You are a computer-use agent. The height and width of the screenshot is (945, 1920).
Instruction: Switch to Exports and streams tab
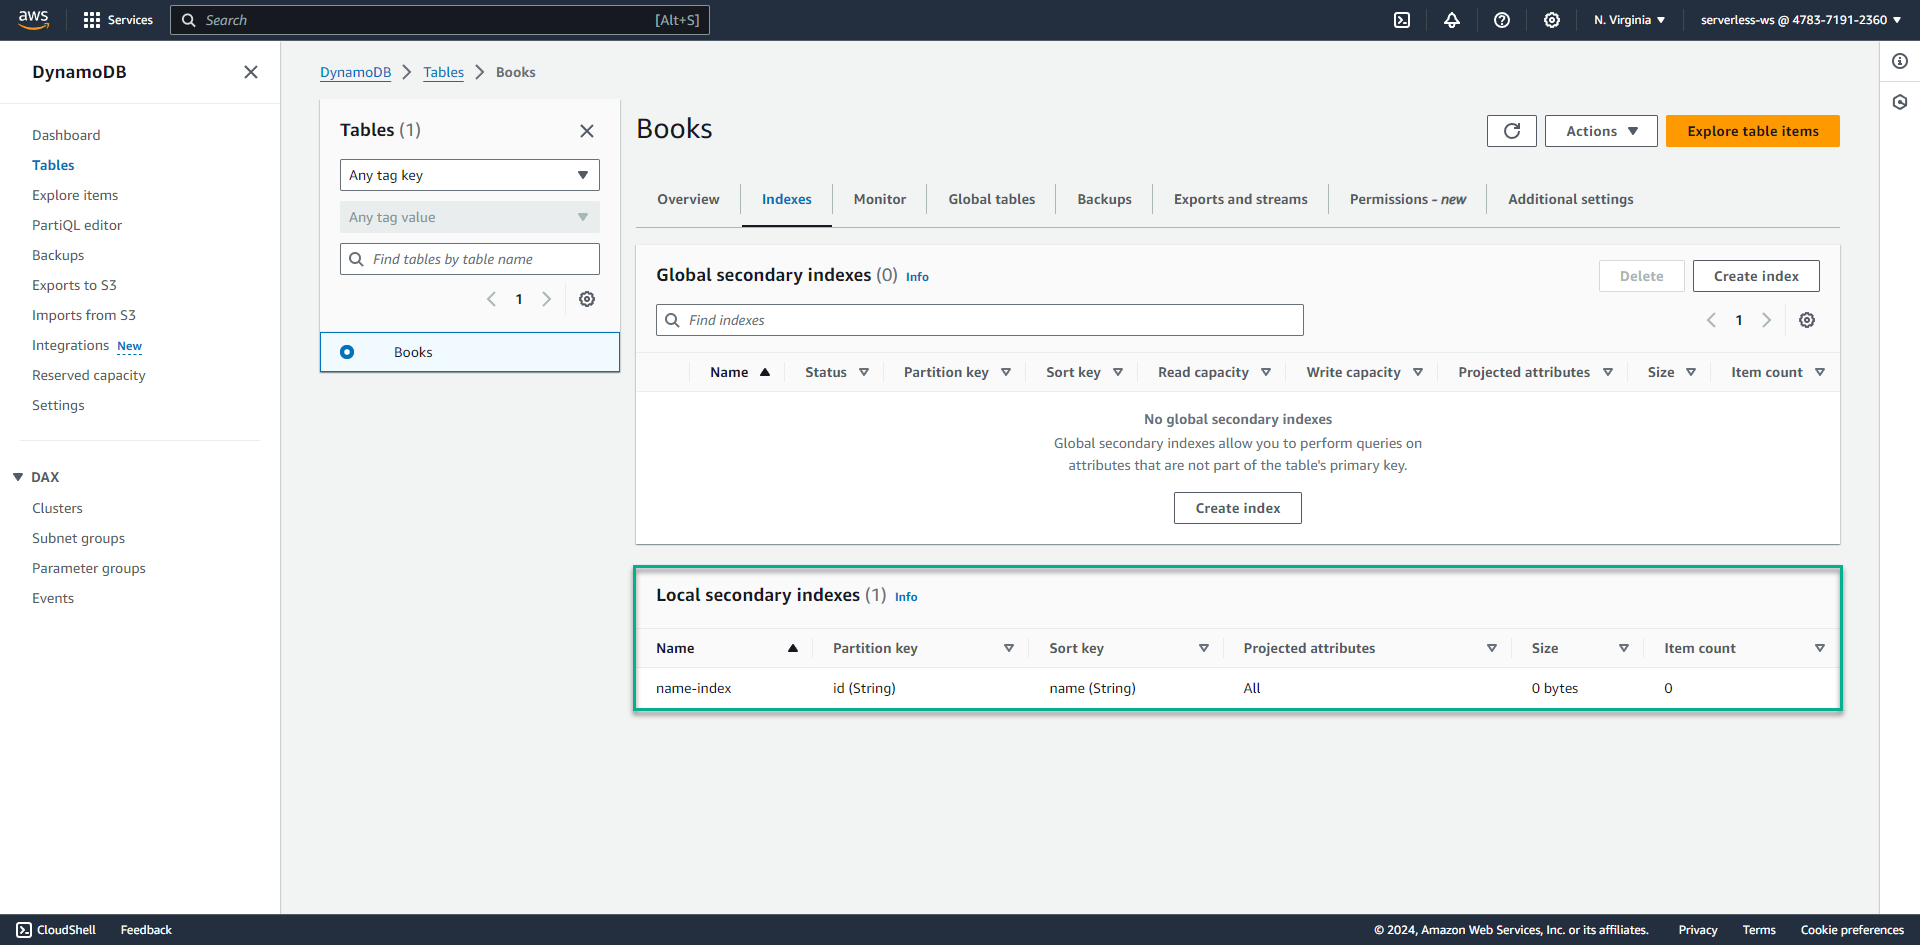1240,199
